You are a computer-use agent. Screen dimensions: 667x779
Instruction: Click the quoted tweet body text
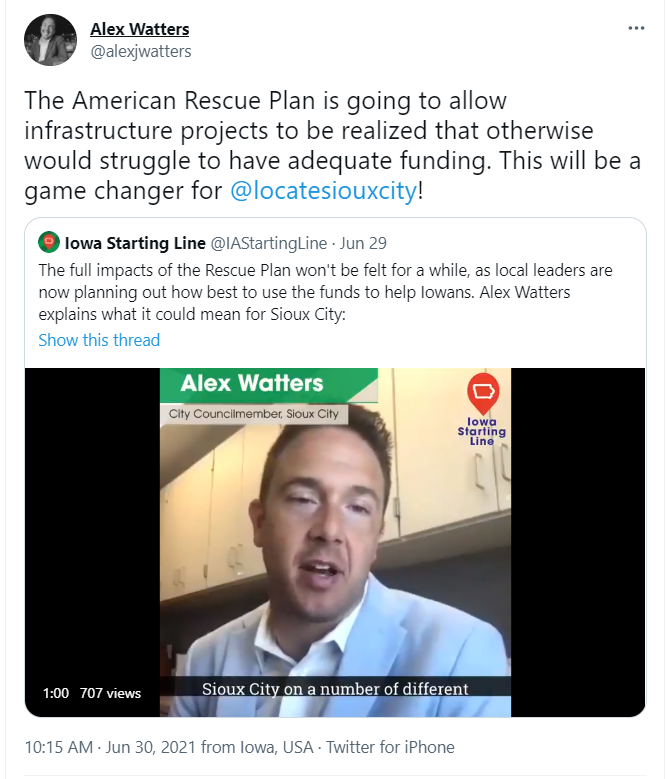(x=325, y=292)
